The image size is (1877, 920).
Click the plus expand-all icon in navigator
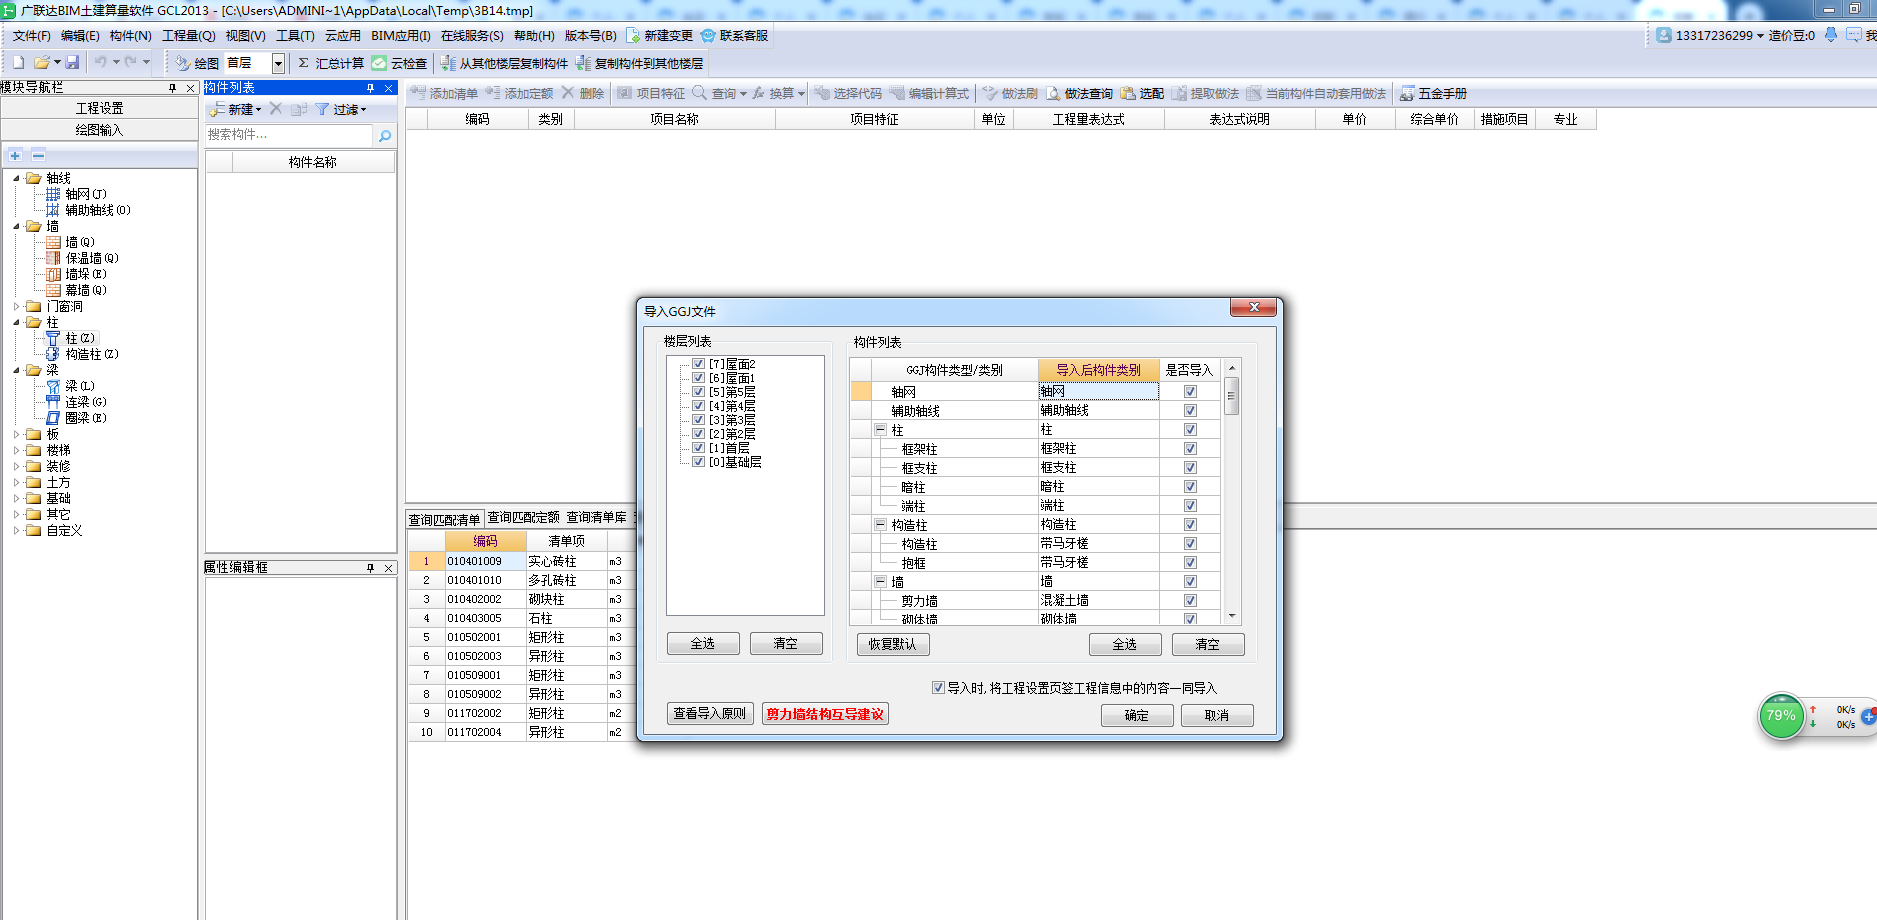(15, 155)
